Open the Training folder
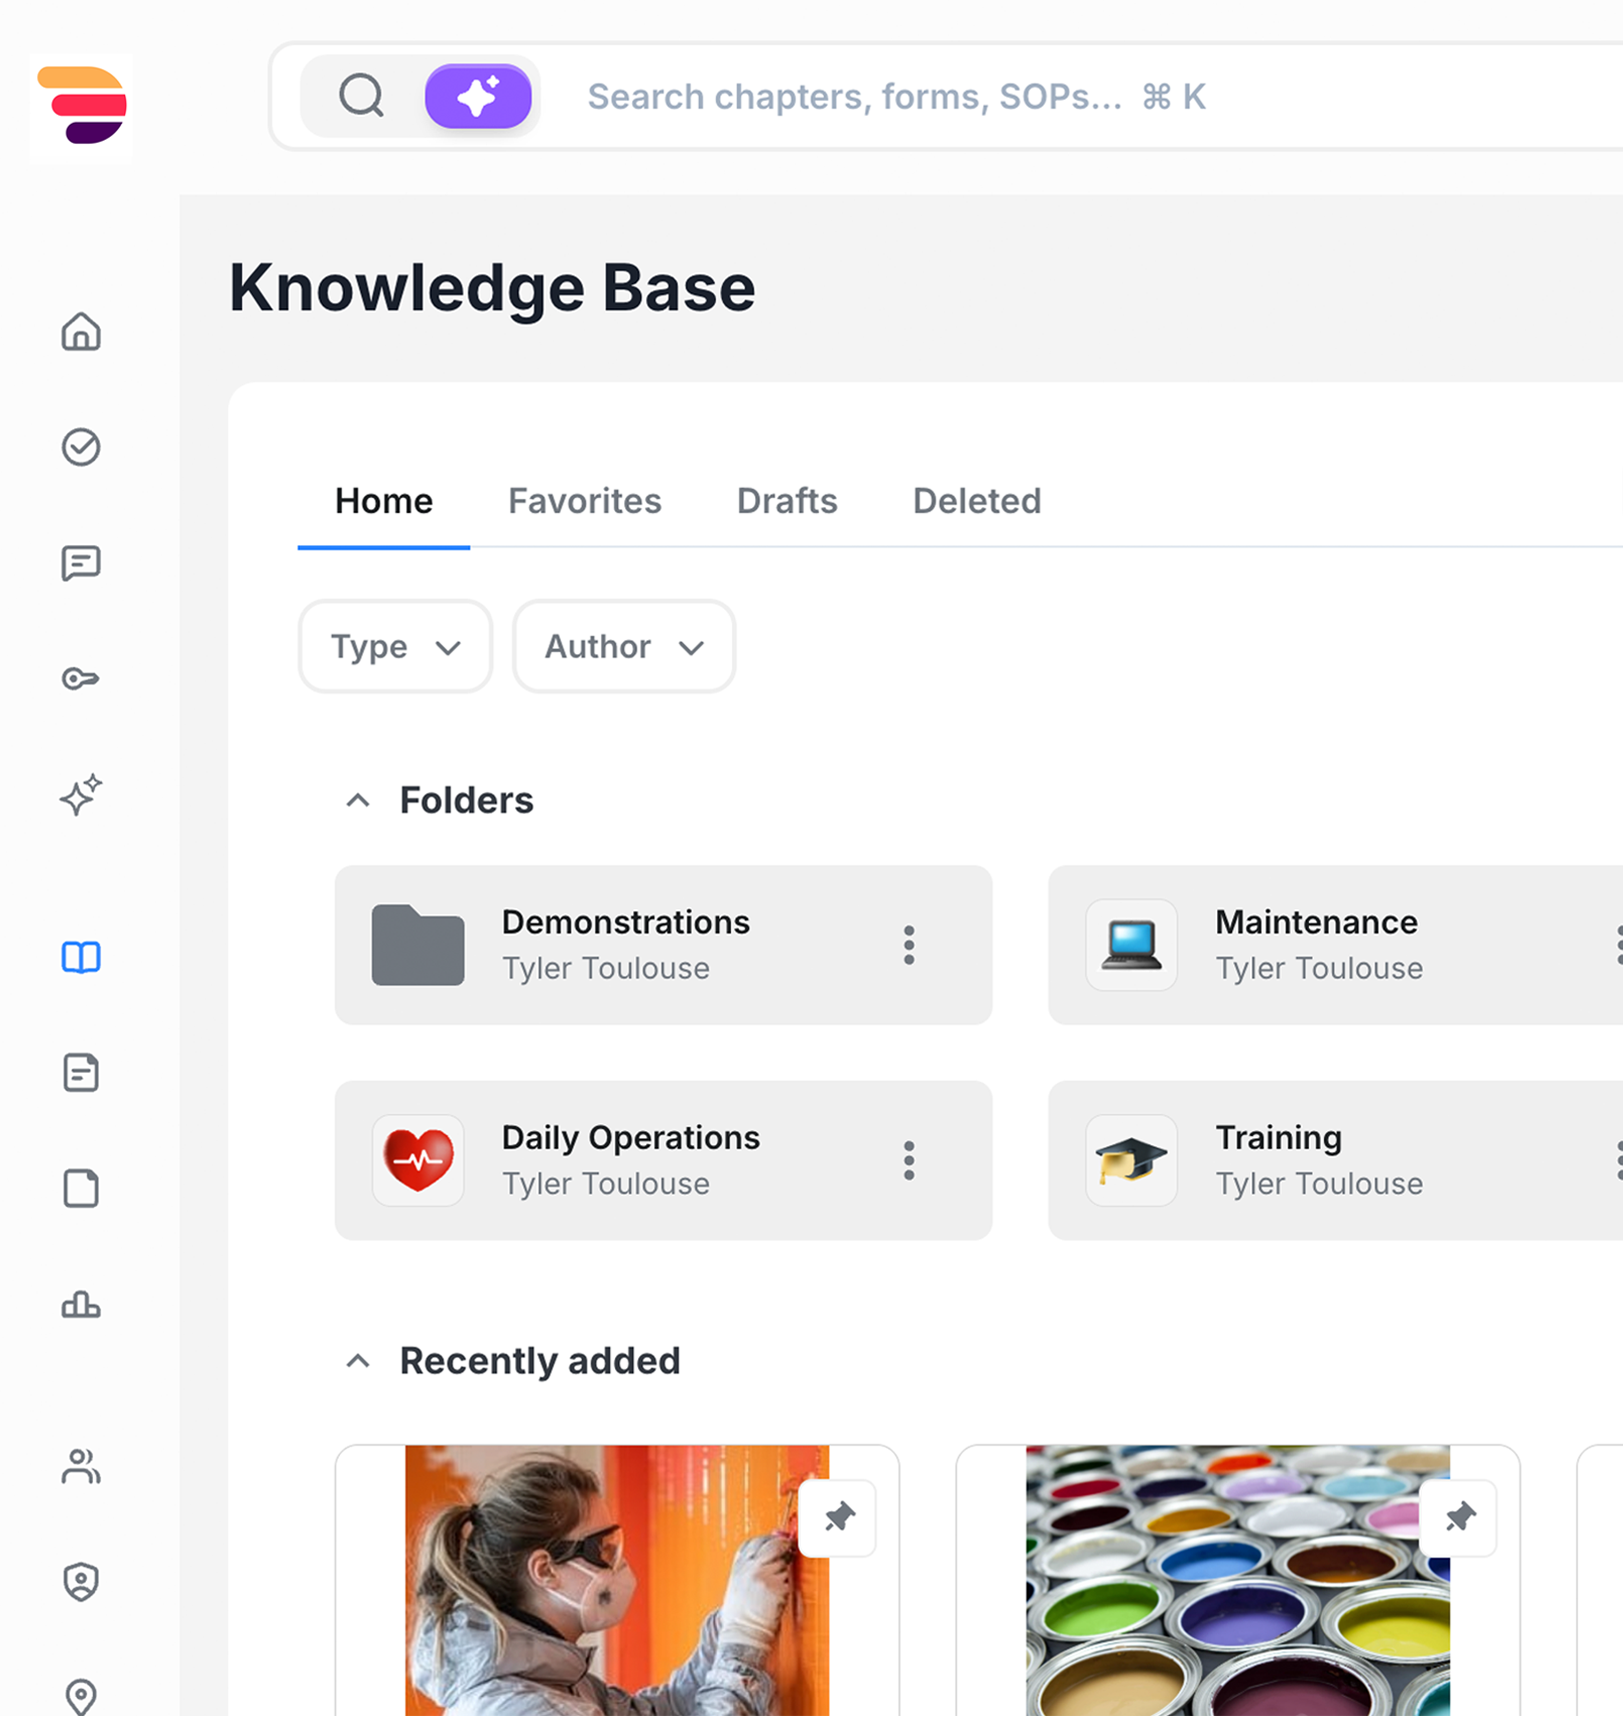1623x1716 pixels. [x=1335, y=1160]
